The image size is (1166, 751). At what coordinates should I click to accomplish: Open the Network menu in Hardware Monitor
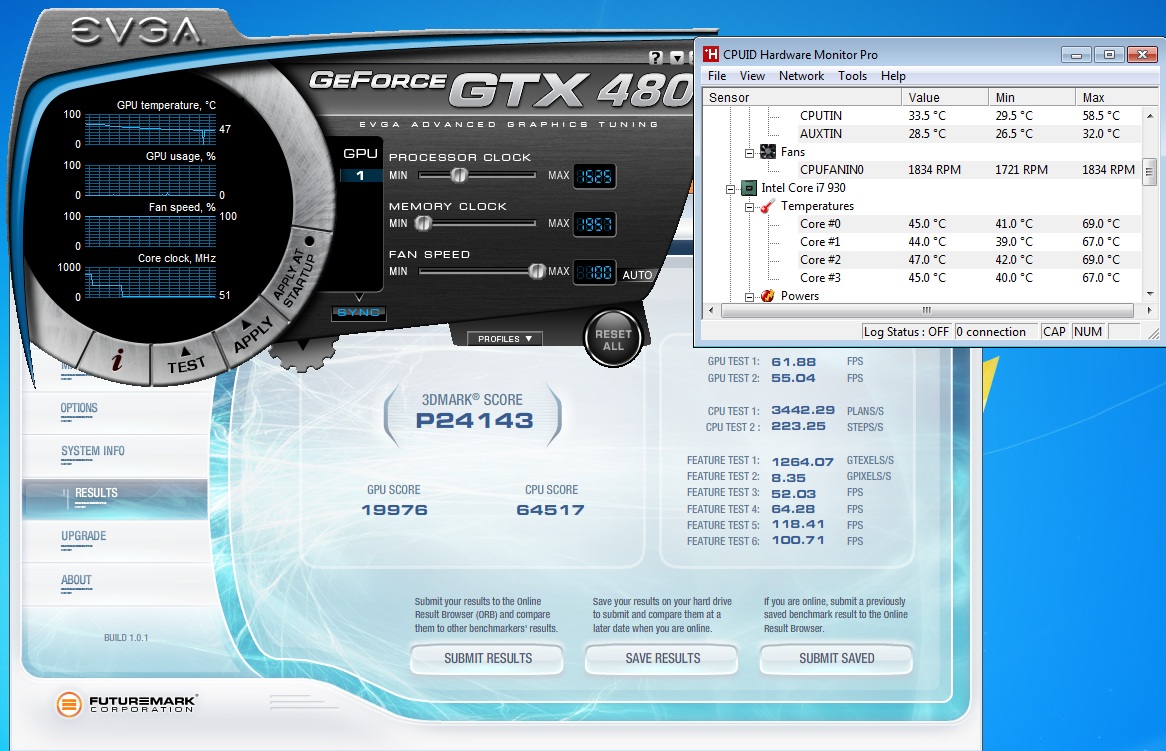(x=801, y=76)
